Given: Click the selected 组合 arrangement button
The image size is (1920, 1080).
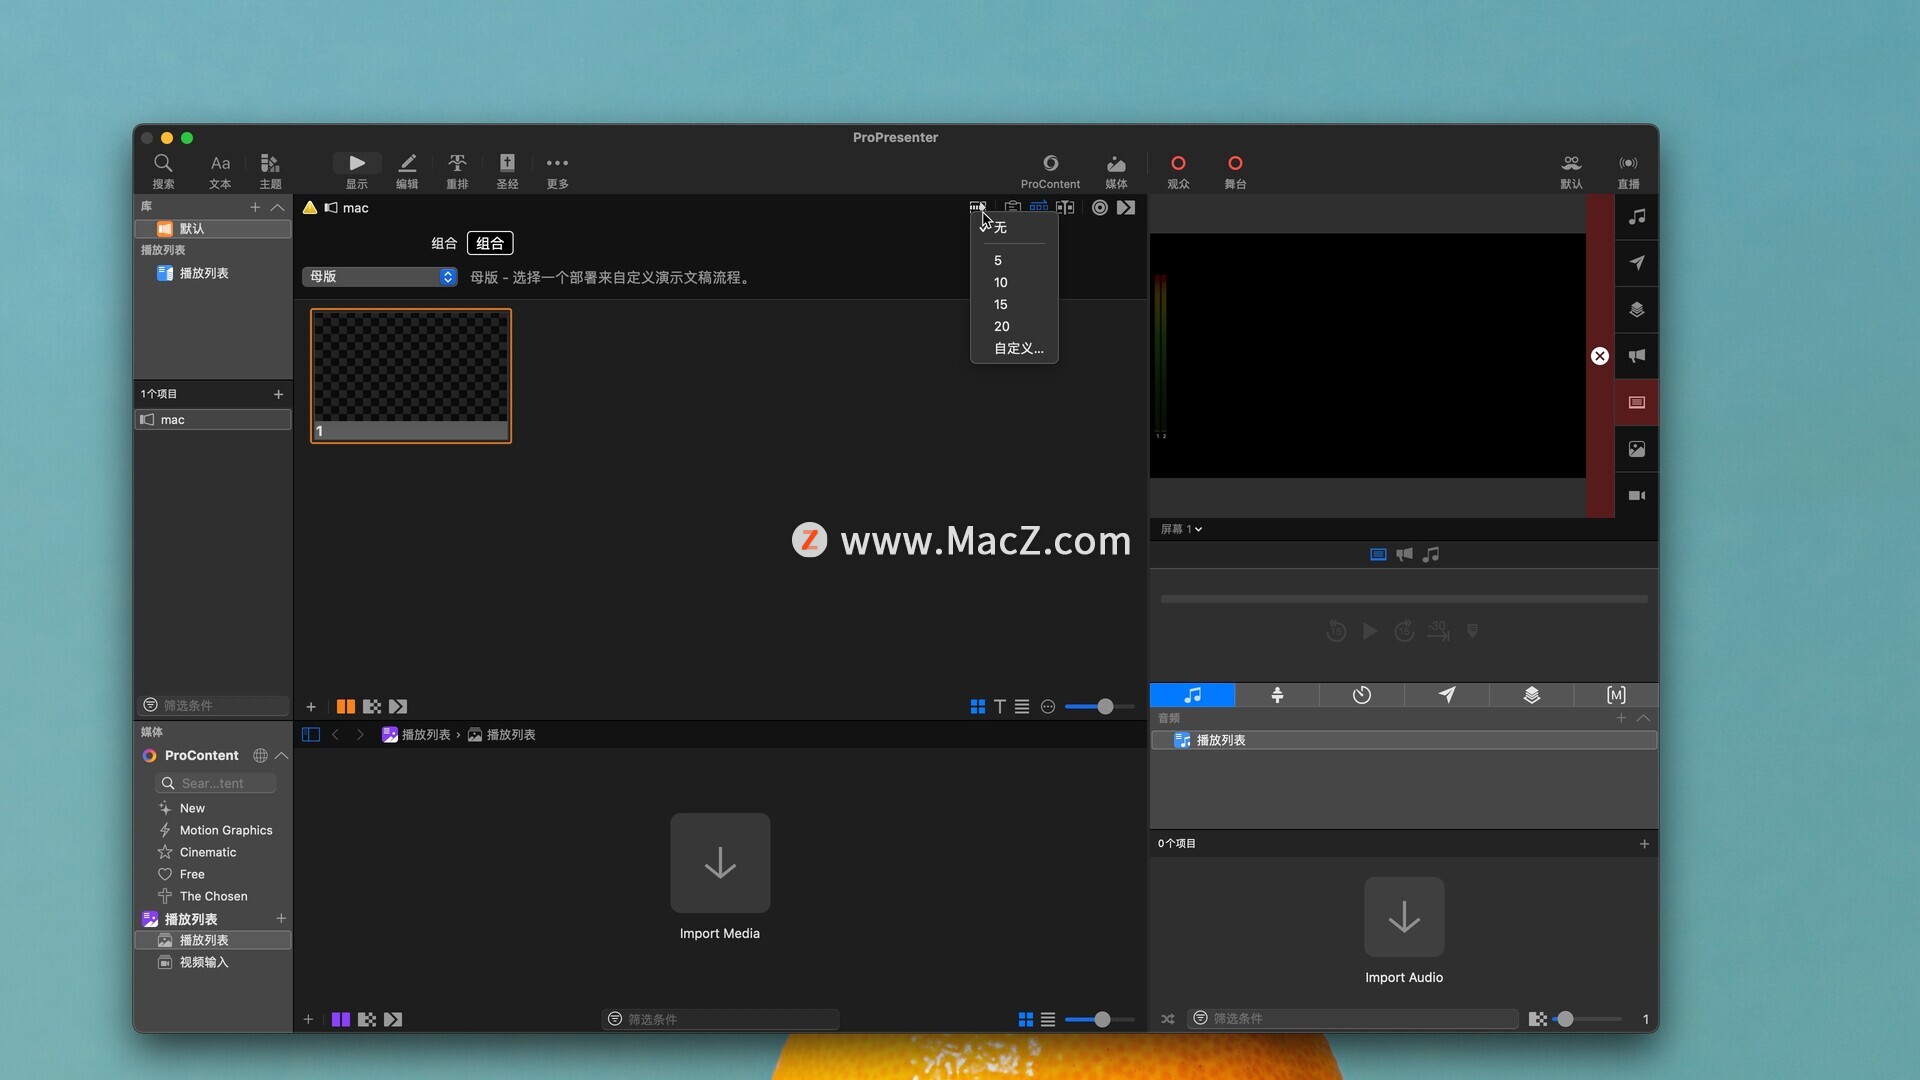Looking at the screenshot, I should [x=490, y=243].
